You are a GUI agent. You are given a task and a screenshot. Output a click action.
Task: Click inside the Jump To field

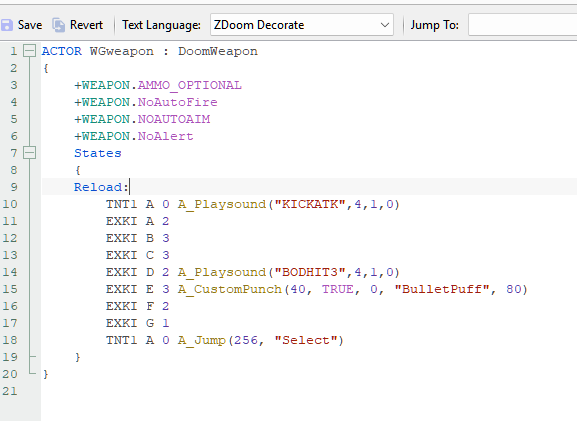[x=523, y=25]
